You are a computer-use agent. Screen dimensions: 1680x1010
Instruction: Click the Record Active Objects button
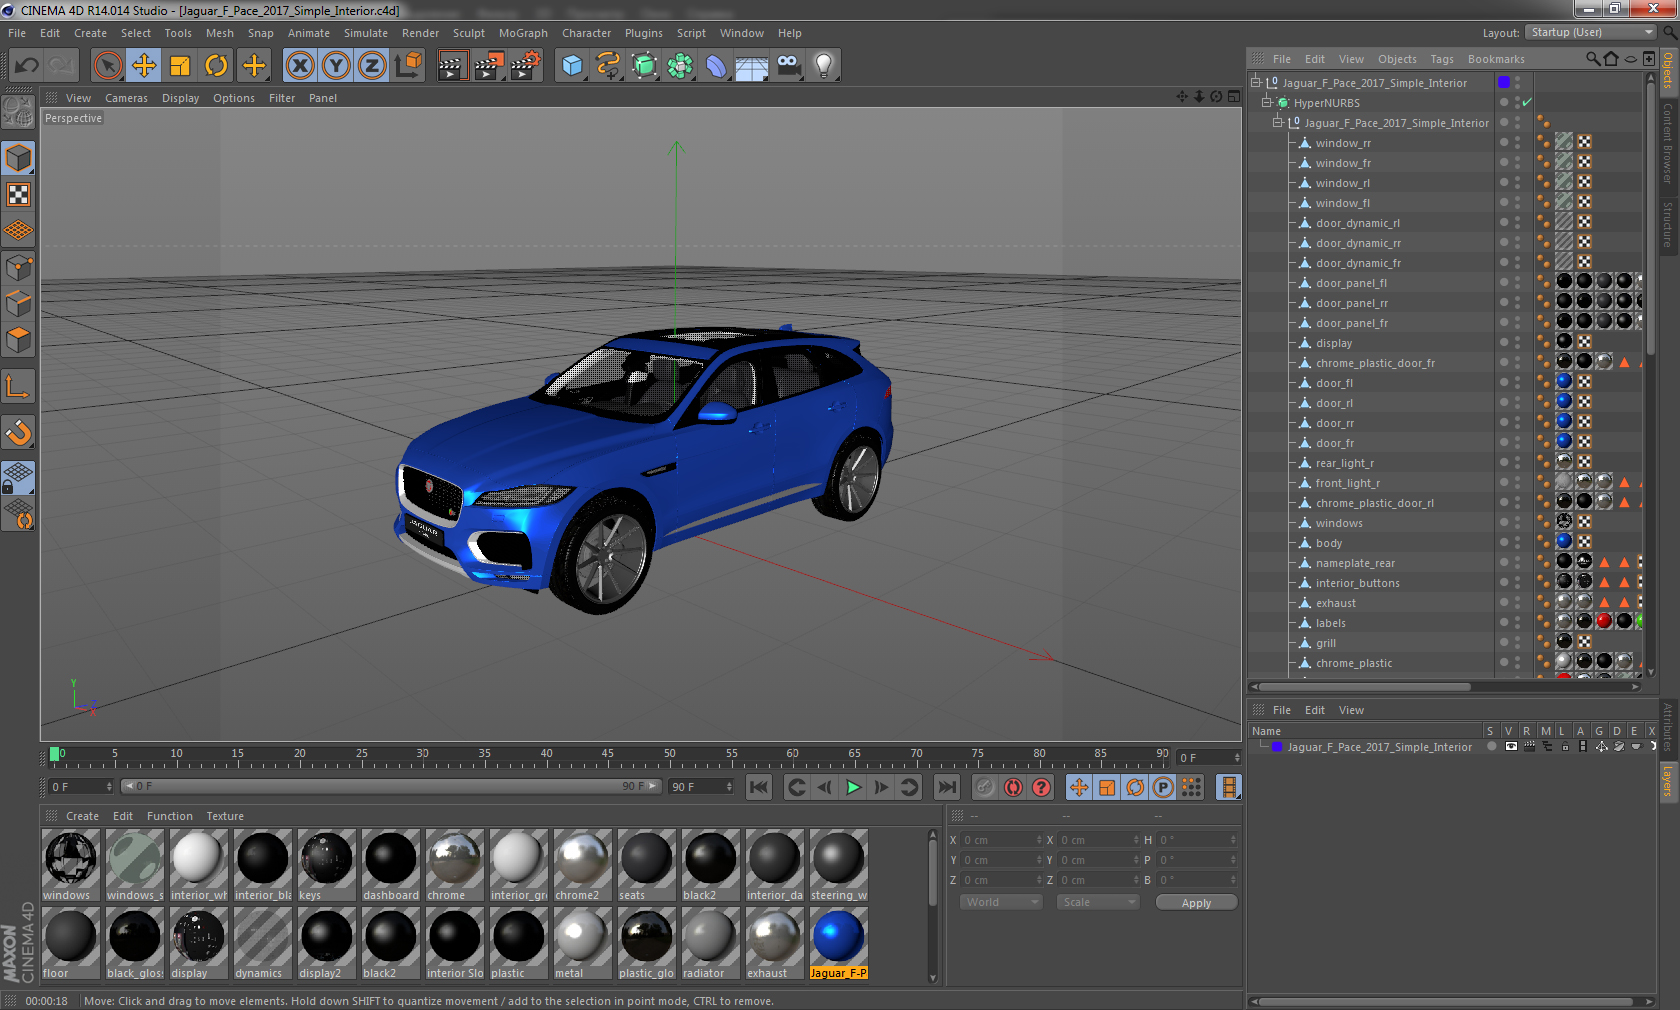[x=985, y=787]
